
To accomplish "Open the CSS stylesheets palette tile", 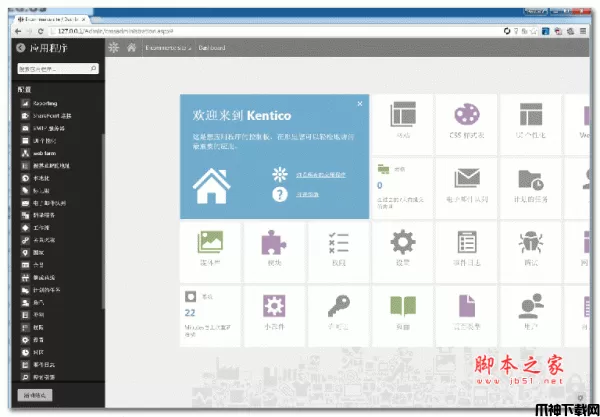I will (466, 124).
